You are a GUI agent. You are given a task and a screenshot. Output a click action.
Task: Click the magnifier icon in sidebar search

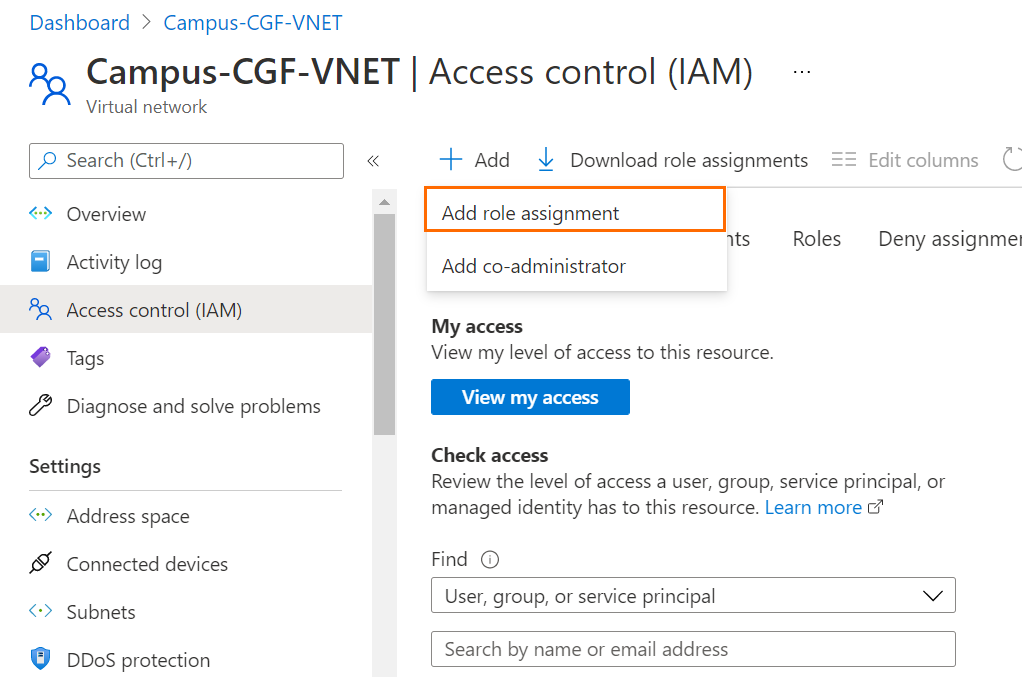47,160
